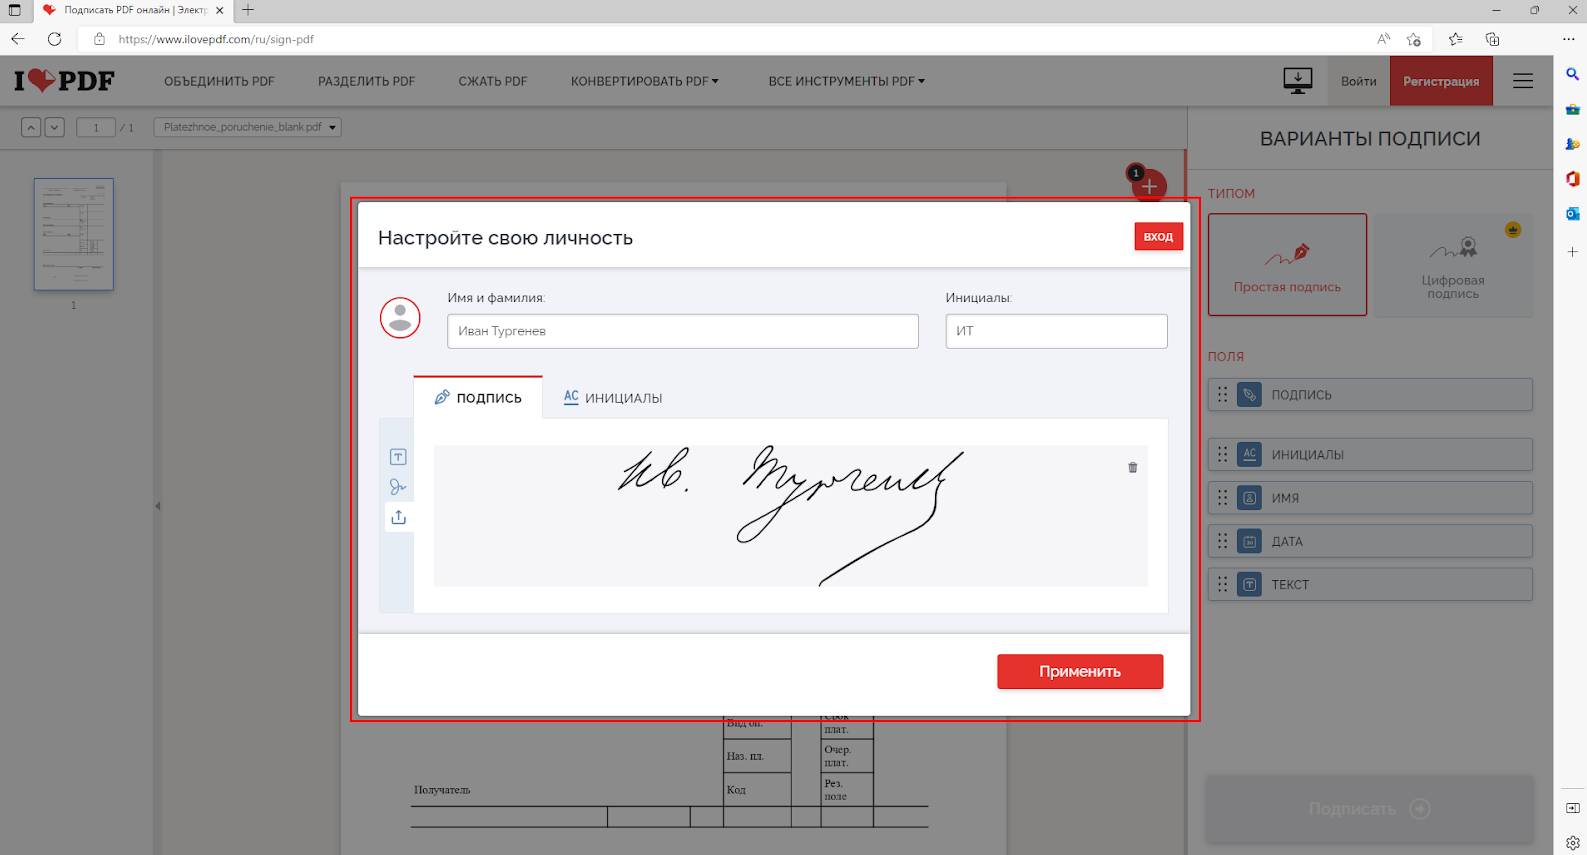The height and width of the screenshot is (855, 1587).
Task: Open the hamburger menu in the header
Action: (x=1523, y=81)
